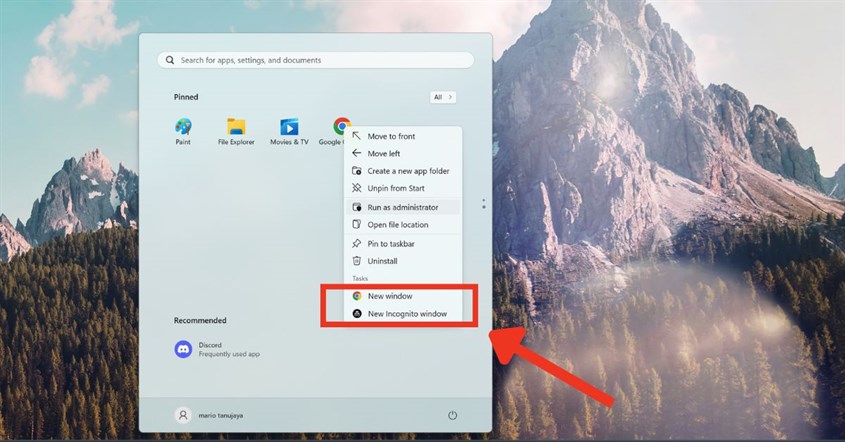Focus the Search for apps field
This screenshot has width=845, height=442.
pyautogui.click(x=316, y=60)
